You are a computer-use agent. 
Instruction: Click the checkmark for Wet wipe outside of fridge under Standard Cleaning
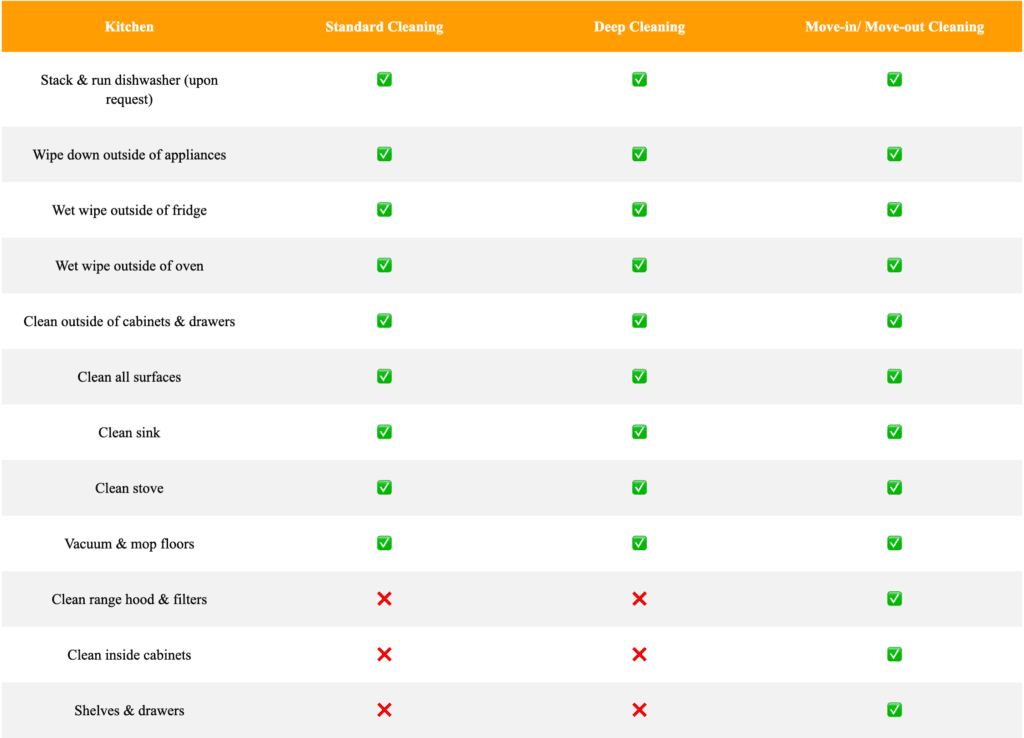(384, 210)
